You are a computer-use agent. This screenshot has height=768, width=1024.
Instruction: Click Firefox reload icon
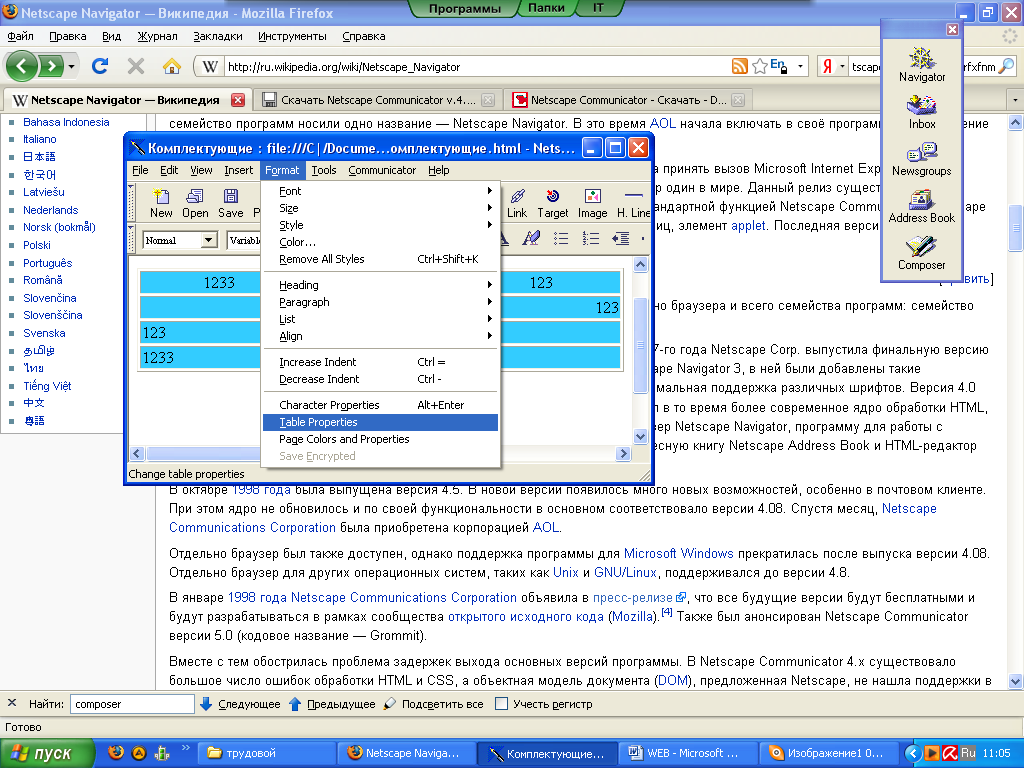100,66
